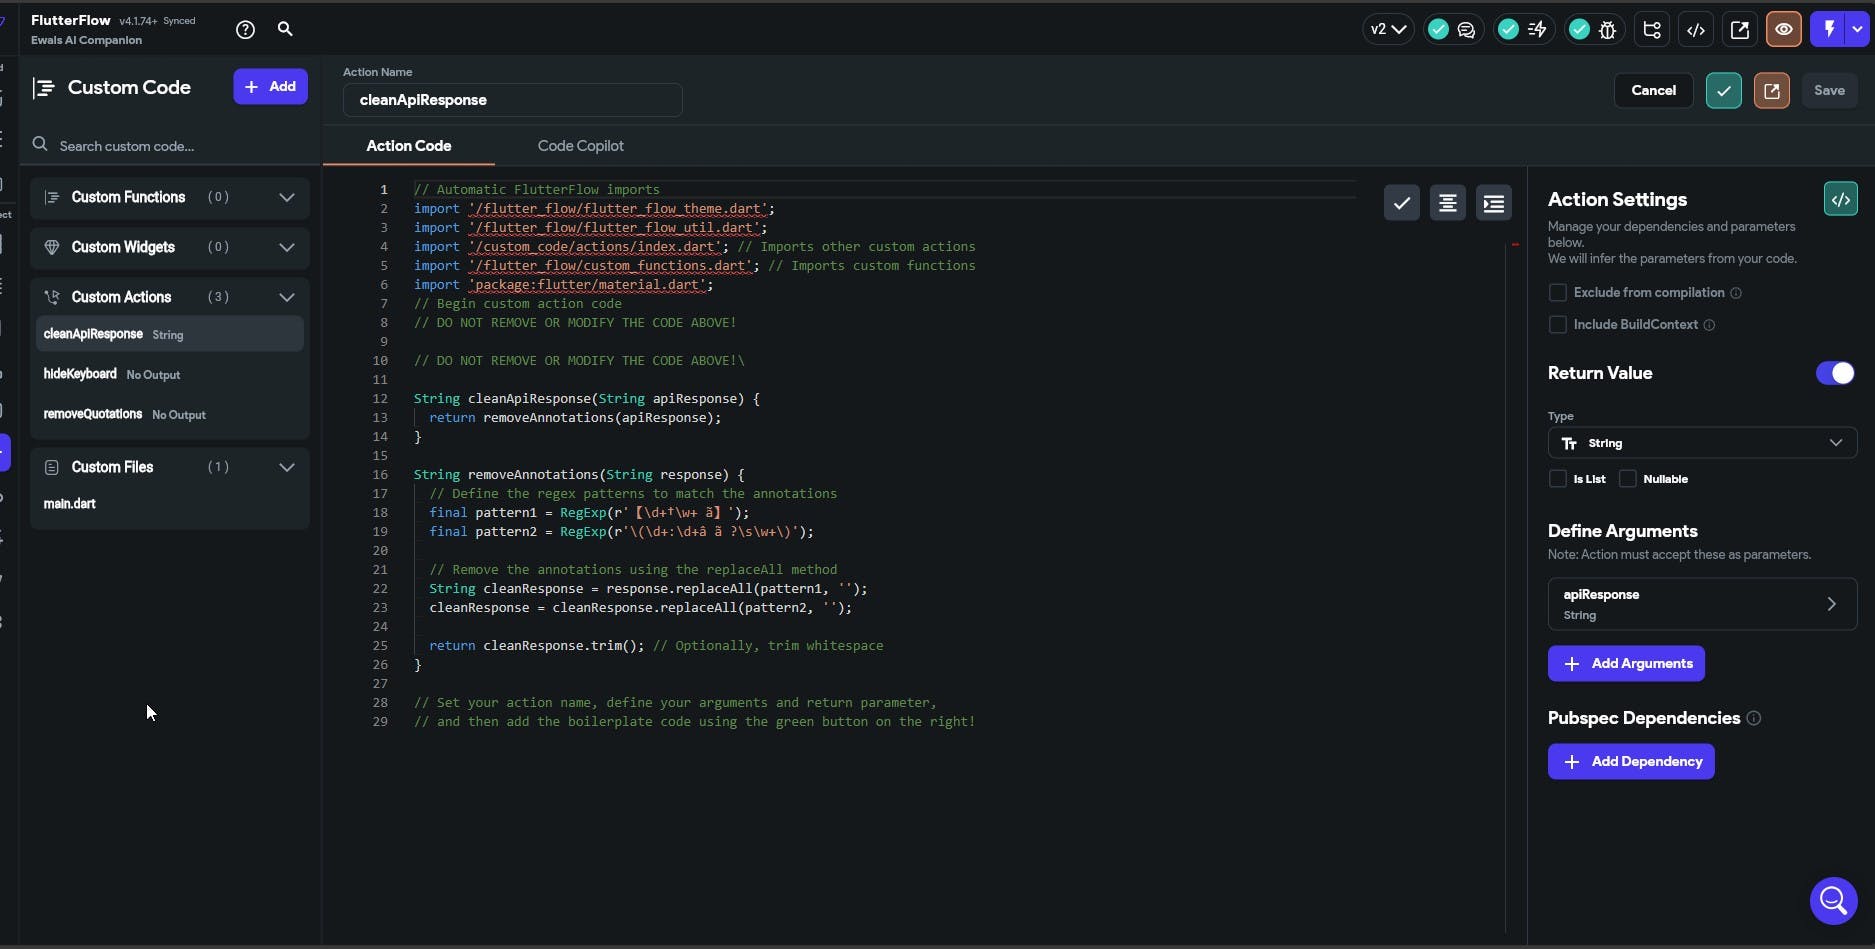Screen dimensions: 1875x949
Task: Open the return Type String dropdown
Action: [1701, 443]
